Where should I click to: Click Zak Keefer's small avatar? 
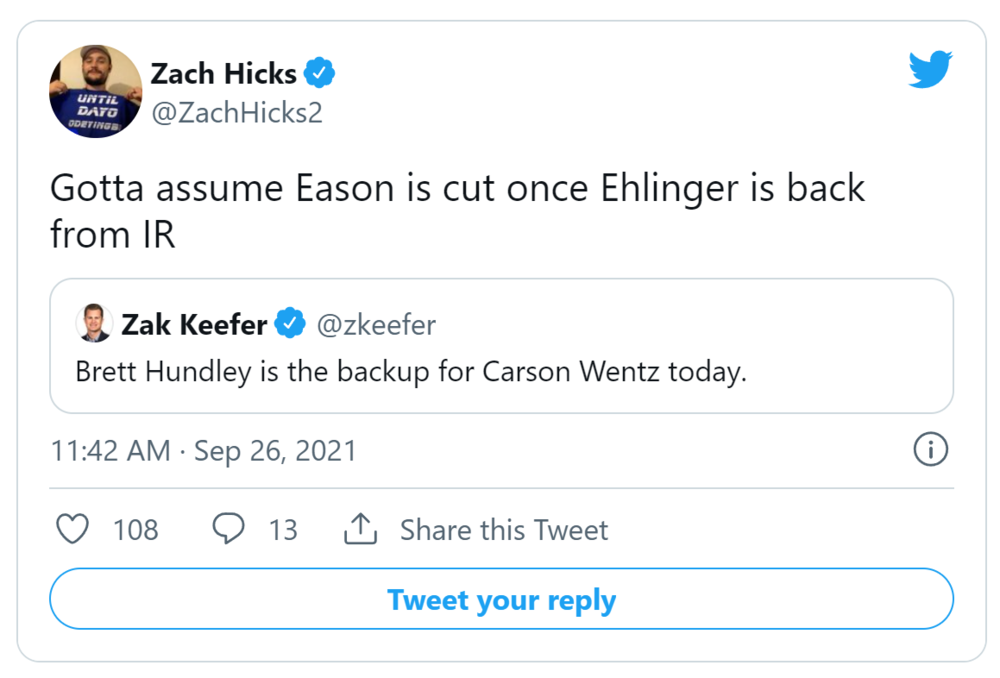tap(93, 324)
